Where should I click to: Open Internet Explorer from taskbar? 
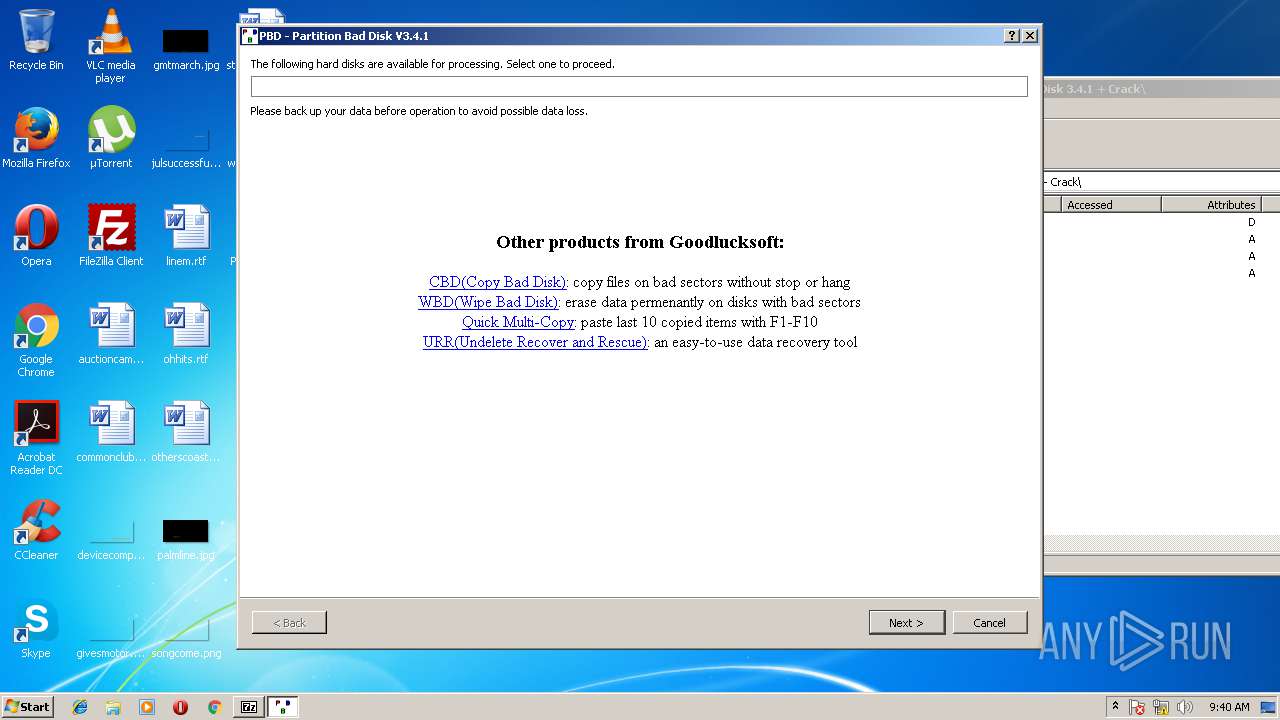pyautogui.click(x=80, y=707)
